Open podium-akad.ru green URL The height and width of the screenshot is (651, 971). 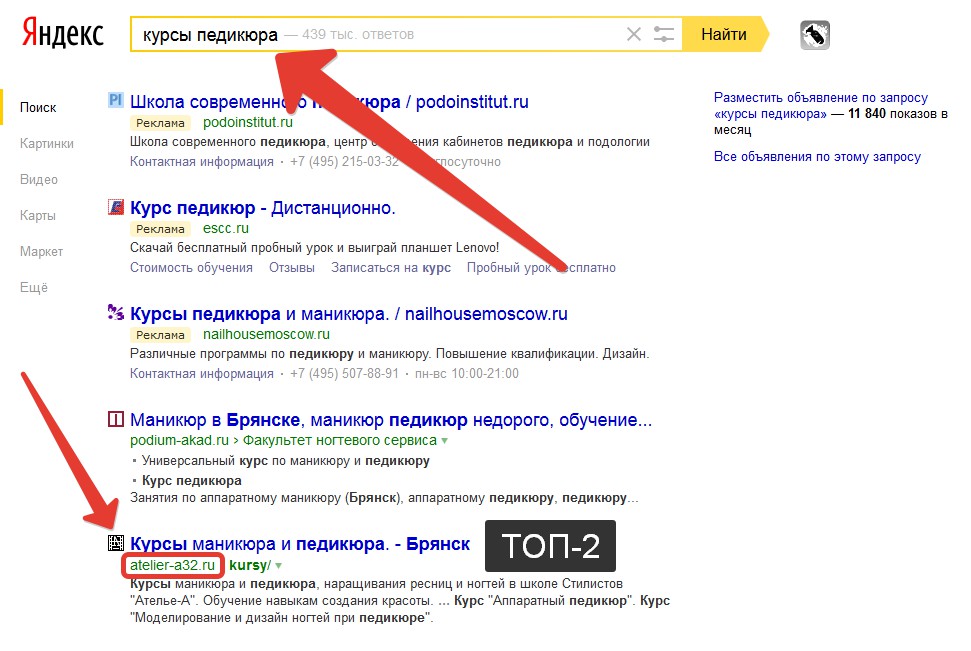click(x=179, y=440)
